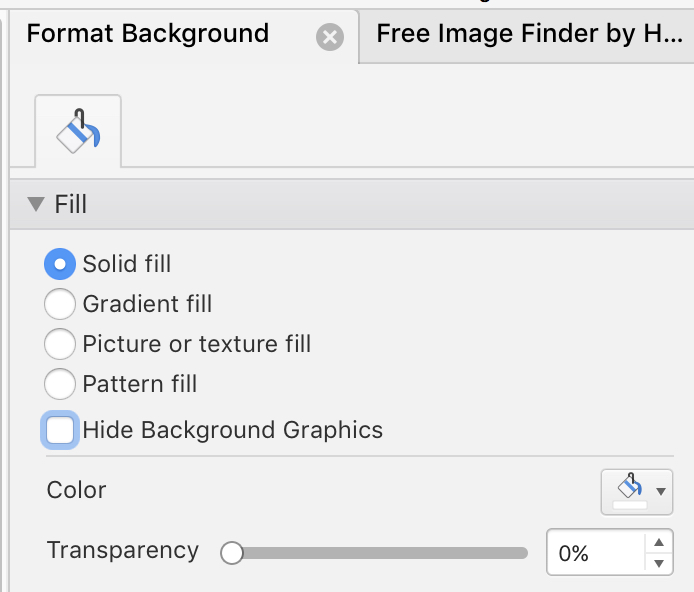694x592 pixels.
Task: Increase transparency with the up stepper arrow
Action: point(659,542)
